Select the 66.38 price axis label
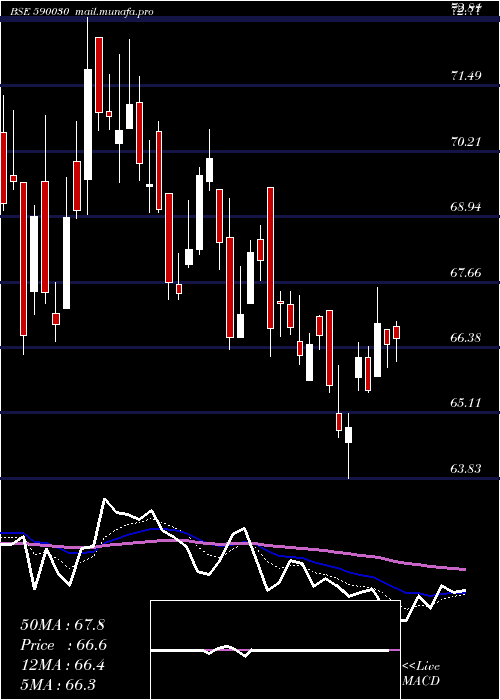The image size is (500, 700). (466, 338)
